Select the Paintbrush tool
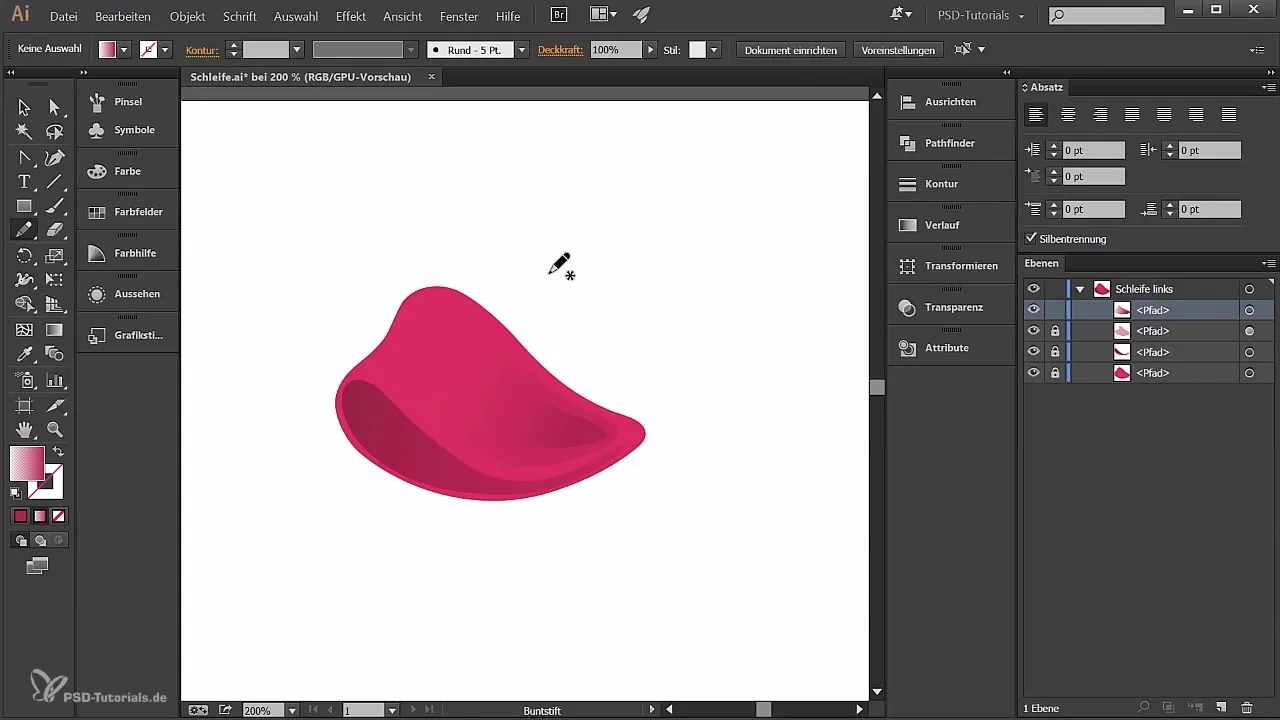This screenshot has width=1280, height=720. pos(55,206)
